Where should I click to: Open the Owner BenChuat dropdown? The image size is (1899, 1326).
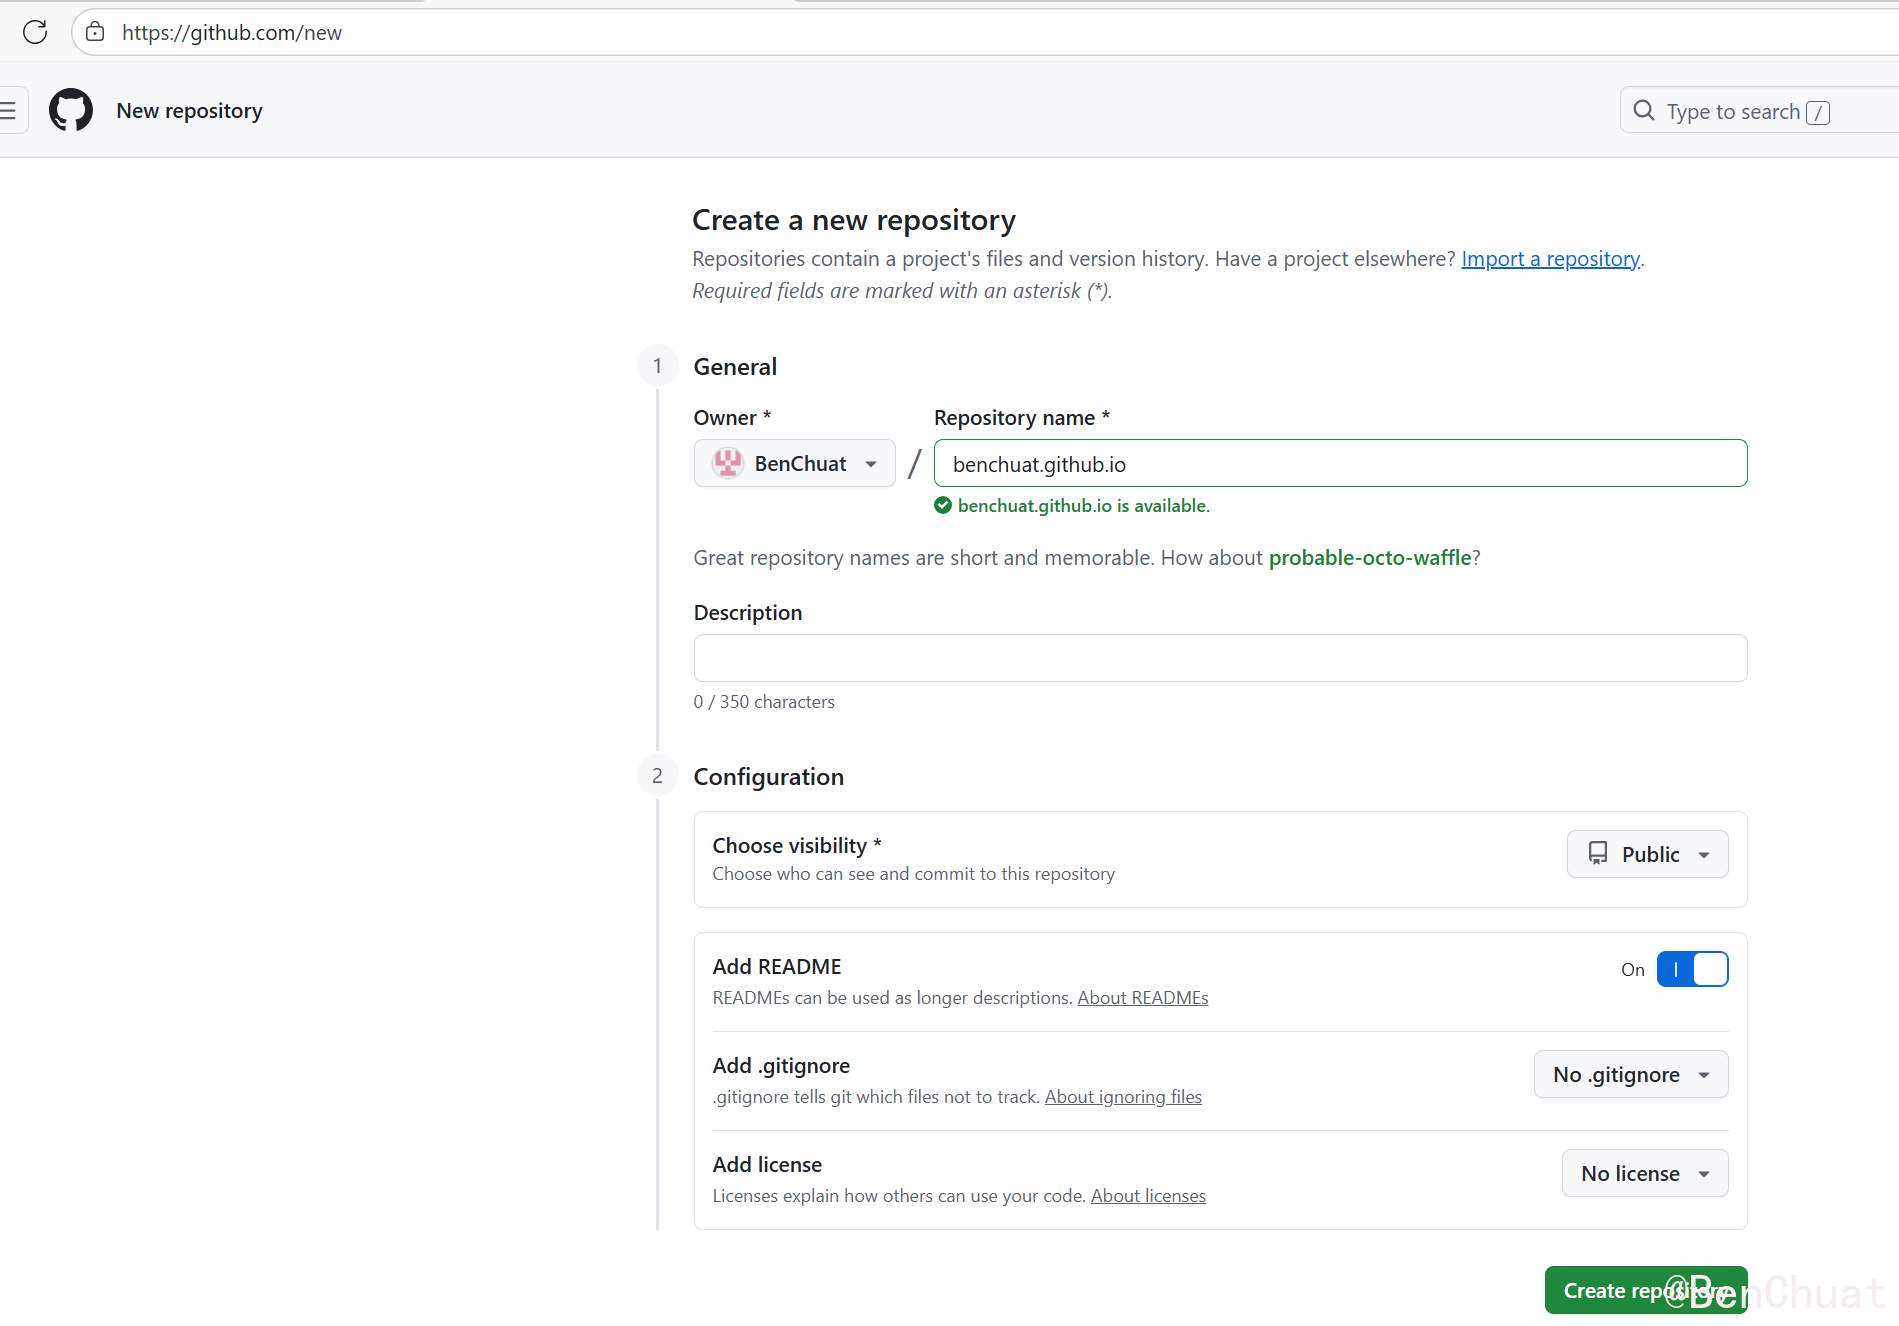[795, 463]
